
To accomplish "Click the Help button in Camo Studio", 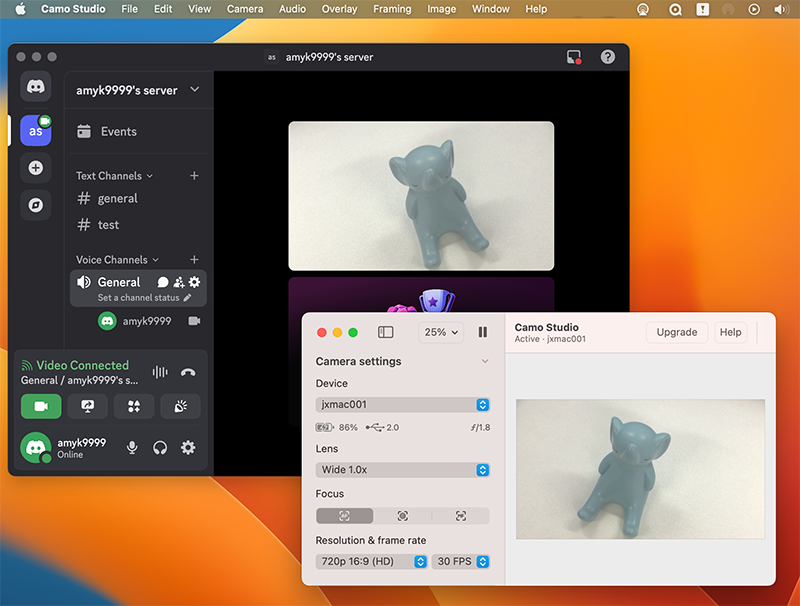I will click(730, 333).
